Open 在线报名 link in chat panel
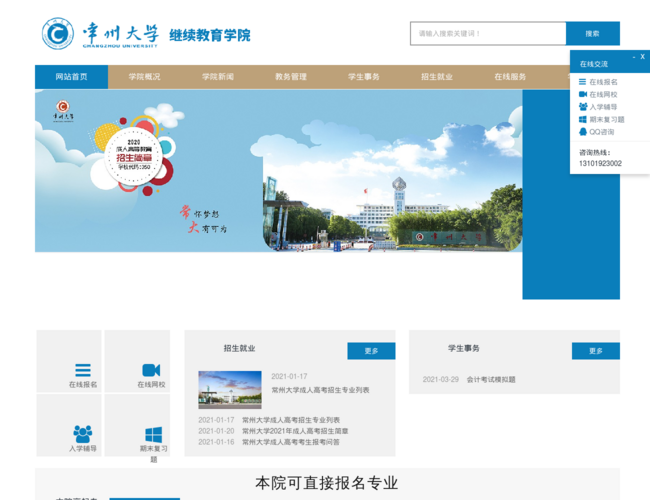 (603, 82)
